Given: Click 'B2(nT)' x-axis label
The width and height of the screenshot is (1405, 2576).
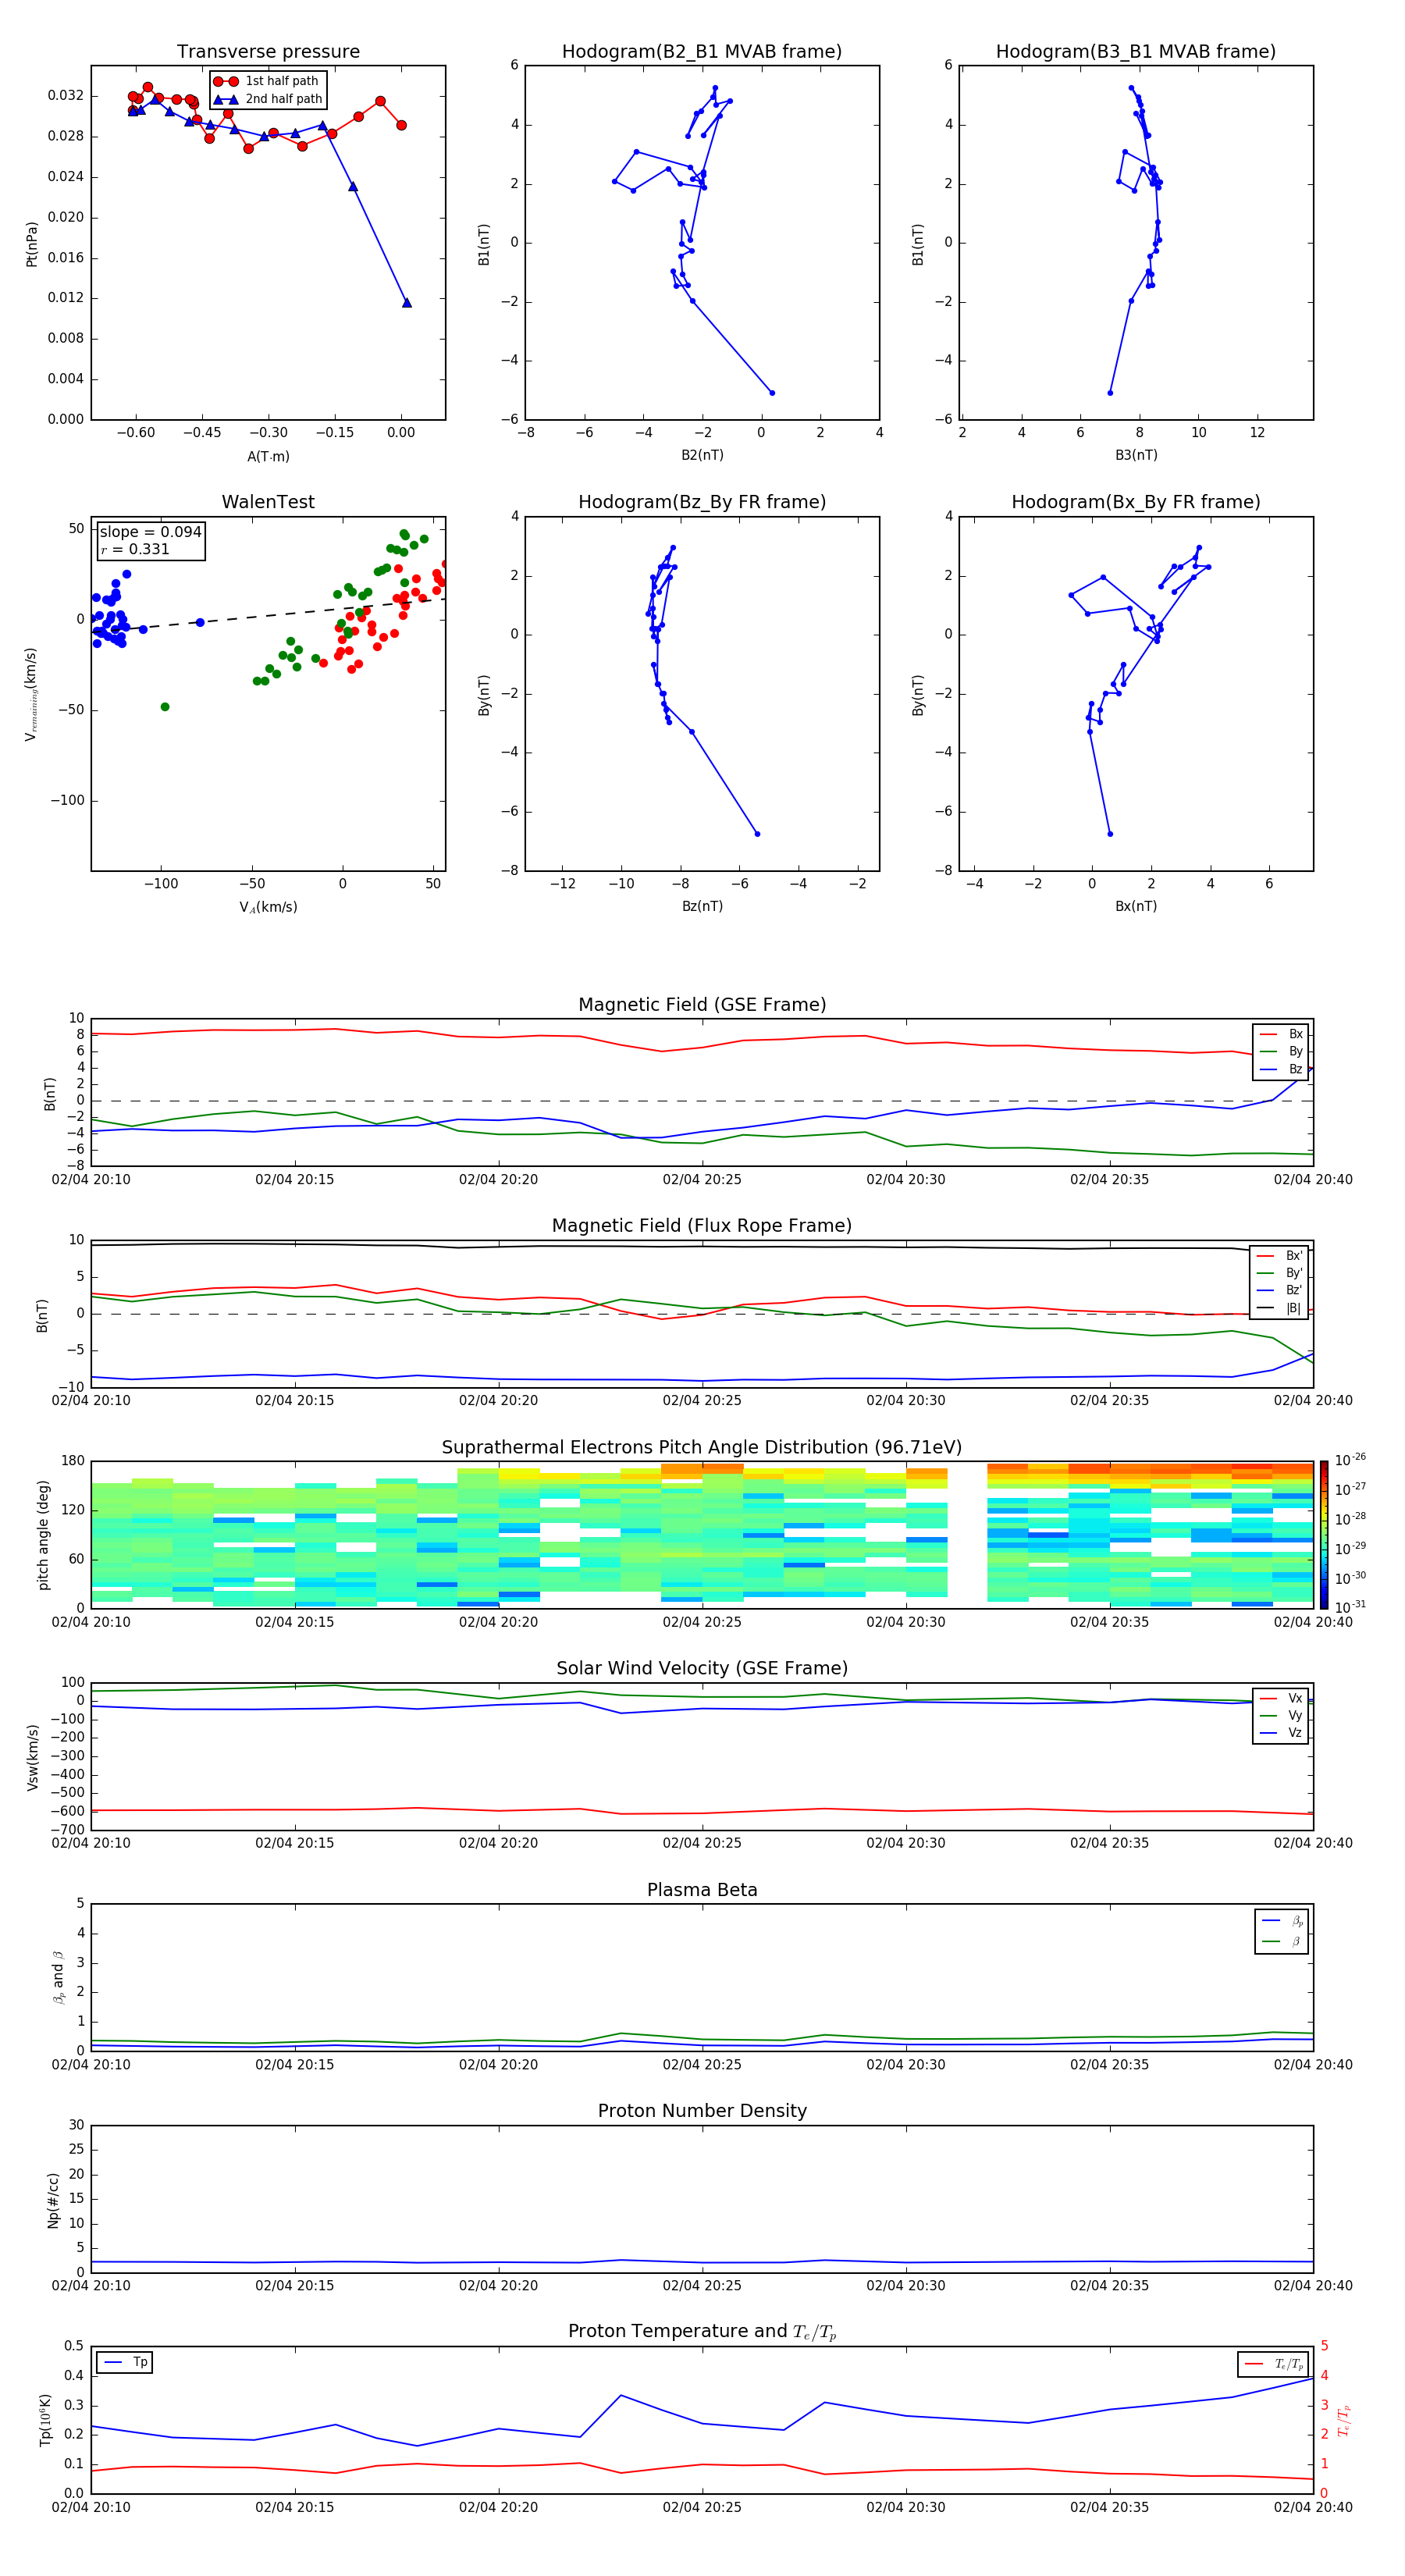Looking at the screenshot, I should [x=702, y=455].
